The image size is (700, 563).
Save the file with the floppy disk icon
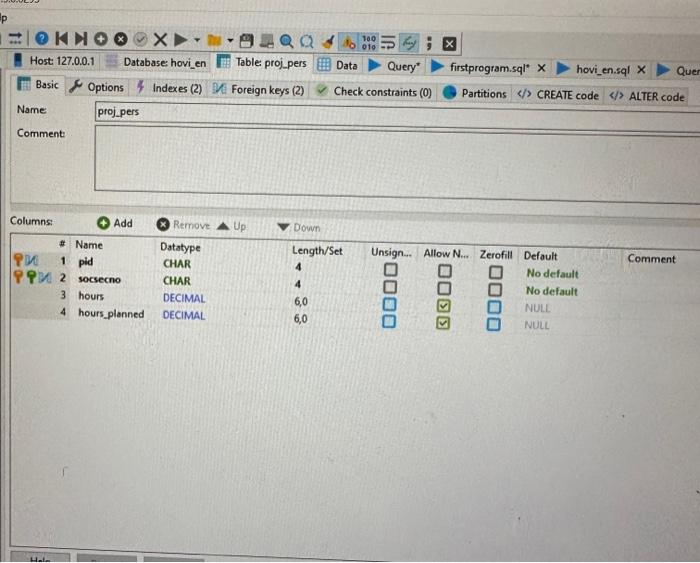coord(246,41)
